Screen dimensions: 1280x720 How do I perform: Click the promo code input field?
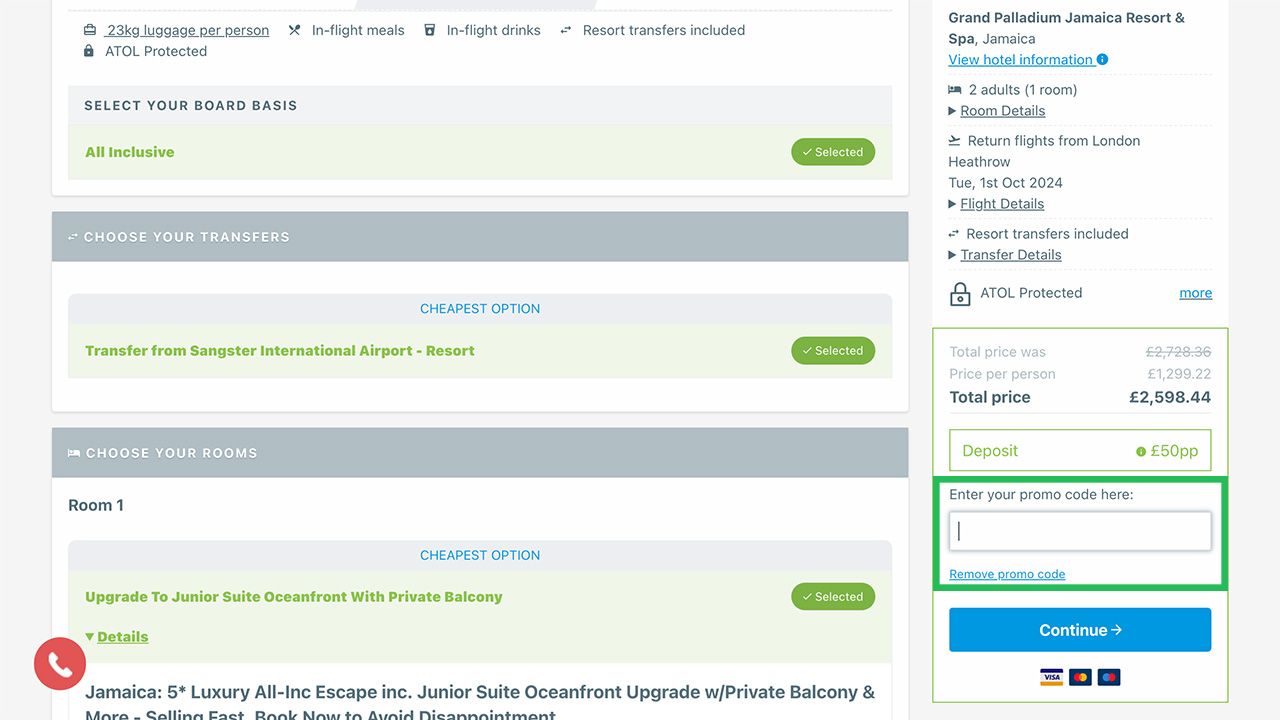[1080, 531]
